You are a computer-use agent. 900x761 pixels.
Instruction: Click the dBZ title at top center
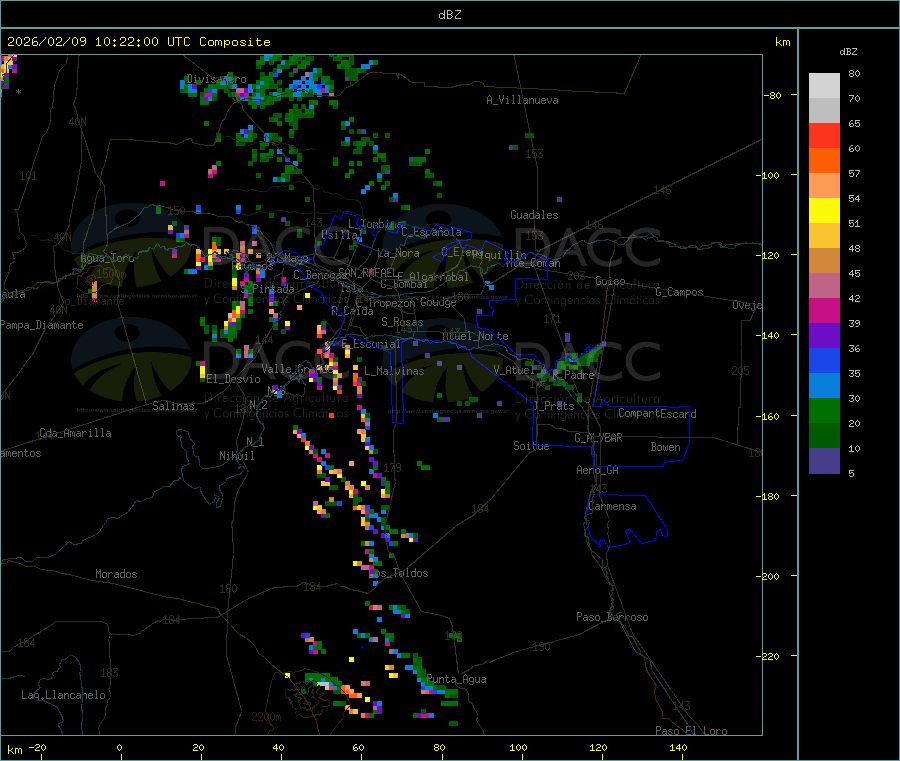(x=449, y=15)
